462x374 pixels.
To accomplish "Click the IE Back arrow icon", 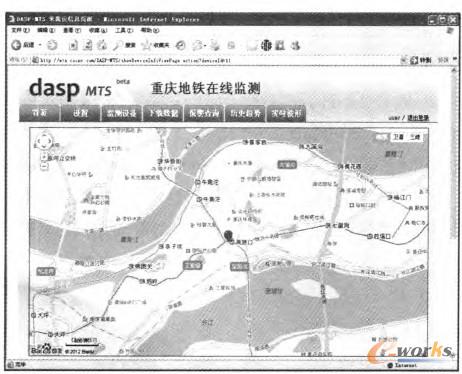I will tap(16, 45).
